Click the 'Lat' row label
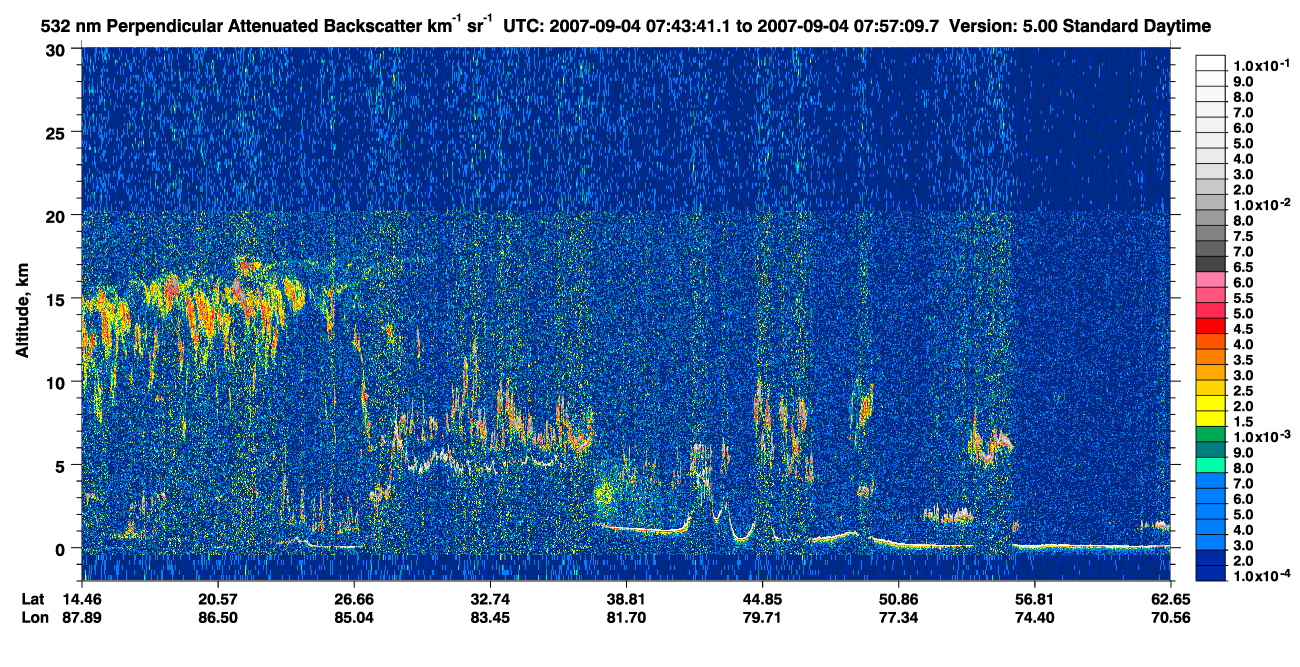This screenshot has width=1300, height=667. tap(33, 599)
